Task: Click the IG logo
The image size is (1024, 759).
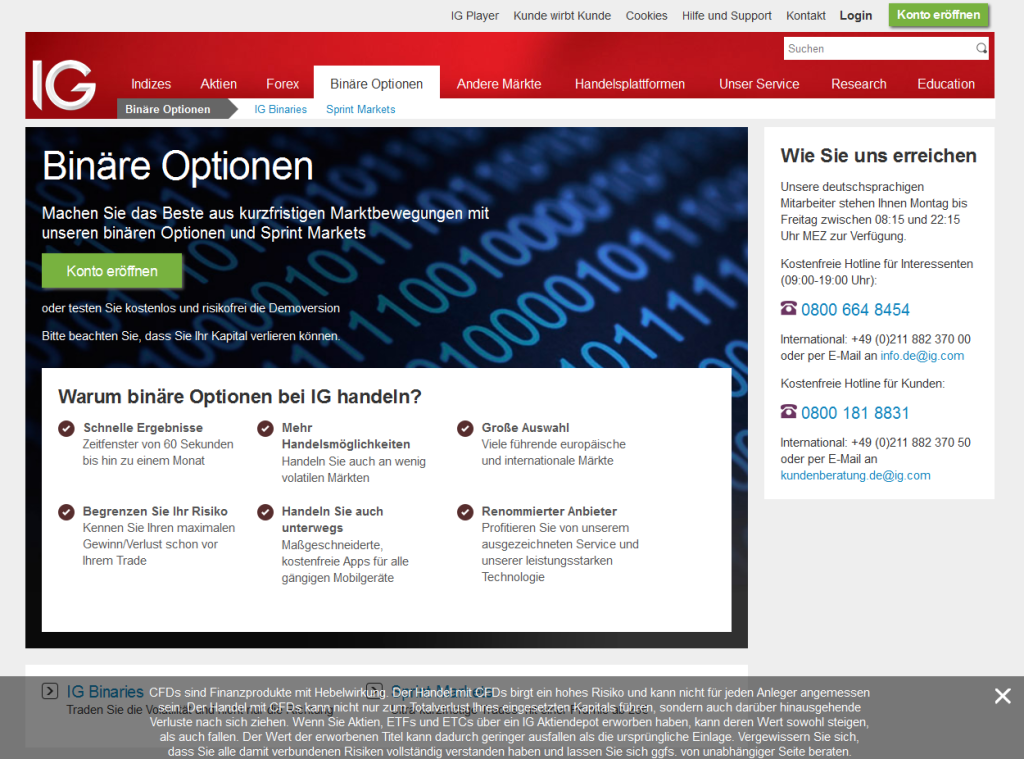Action: (x=64, y=85)
